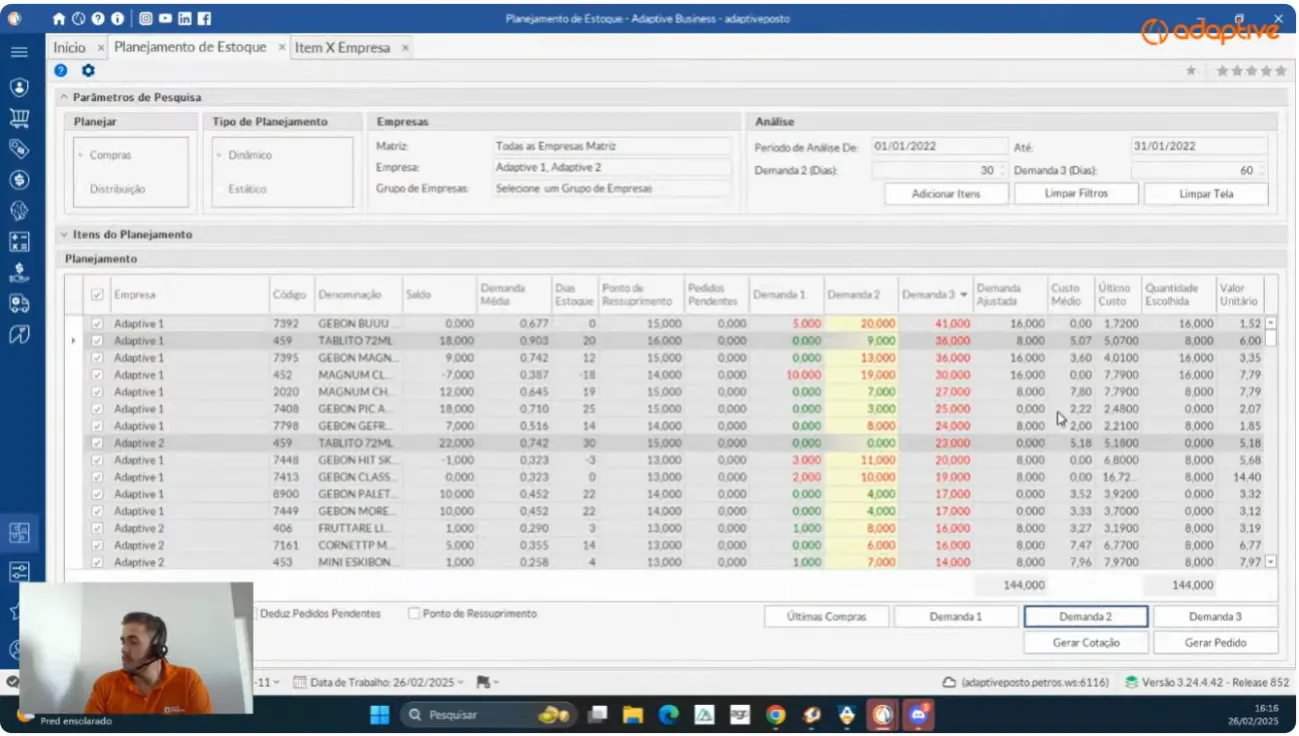Screen dimensions: 1299x736
Task: Click the table scrollbar down arrow
Action: (1271, 562)
